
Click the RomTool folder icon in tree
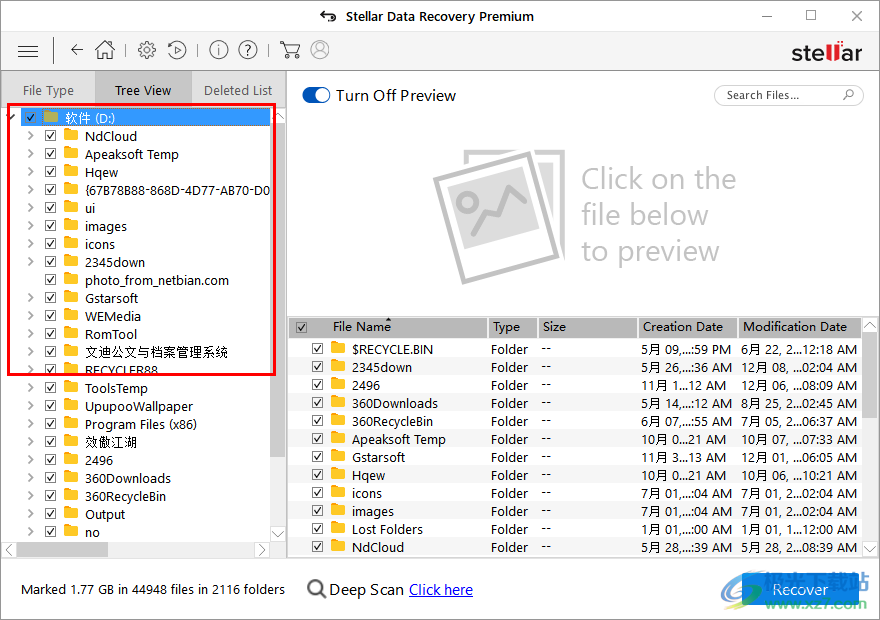[71, 333]
